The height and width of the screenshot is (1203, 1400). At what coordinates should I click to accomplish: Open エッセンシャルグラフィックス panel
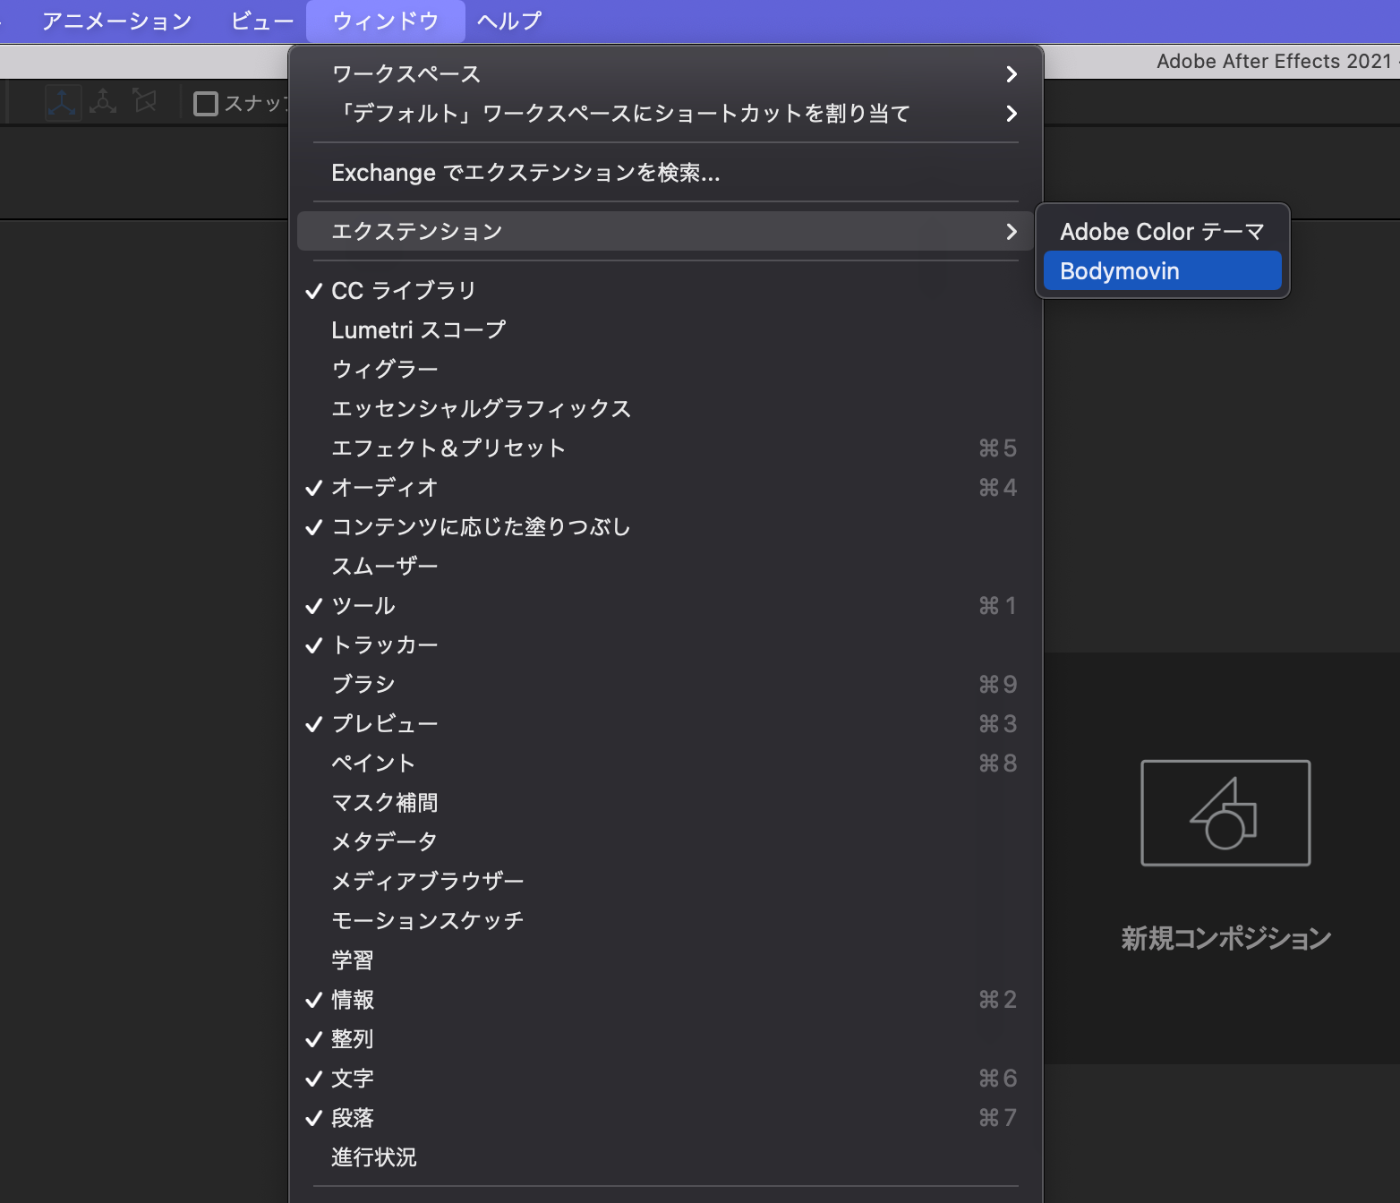pos(666,408)
